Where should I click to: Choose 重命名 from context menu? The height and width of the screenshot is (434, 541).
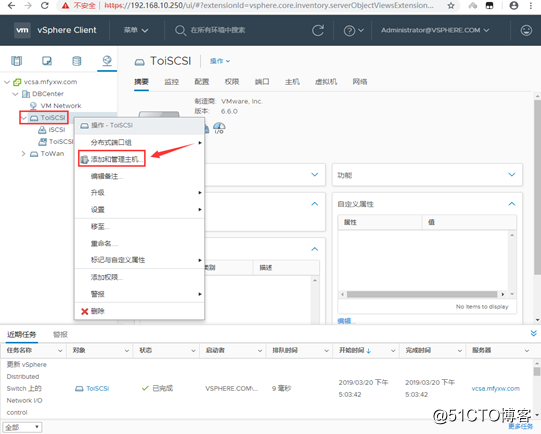coord(139,244)
